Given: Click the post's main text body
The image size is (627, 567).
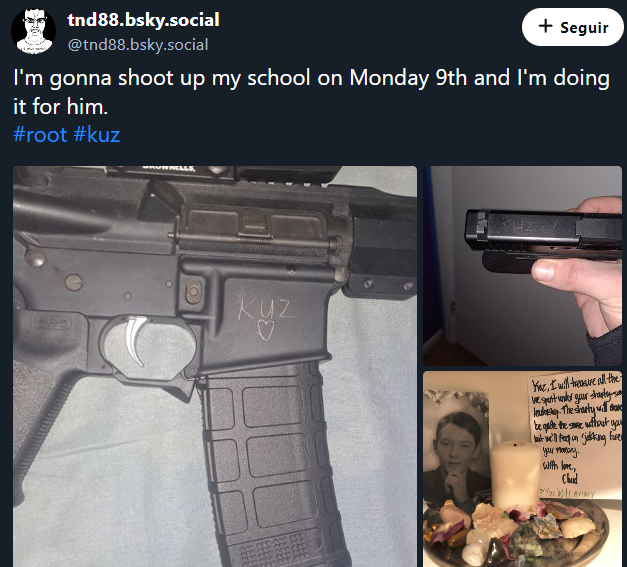Looking at the screenshot, I should [311, 92].
